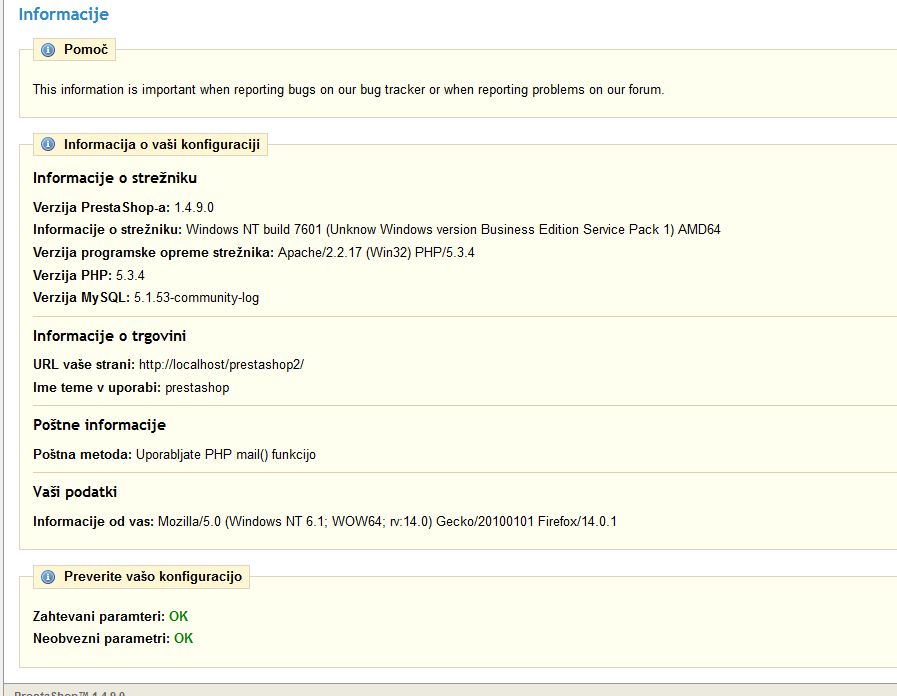Click the 'Verzija PrestaShop-a:' label
Viewport: 897px width, 696px height.
click(101, 208)
